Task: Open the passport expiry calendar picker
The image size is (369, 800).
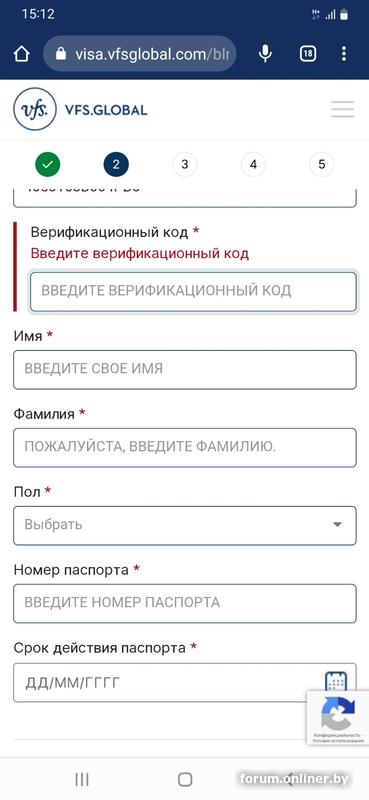Action: tap(336, 682)
